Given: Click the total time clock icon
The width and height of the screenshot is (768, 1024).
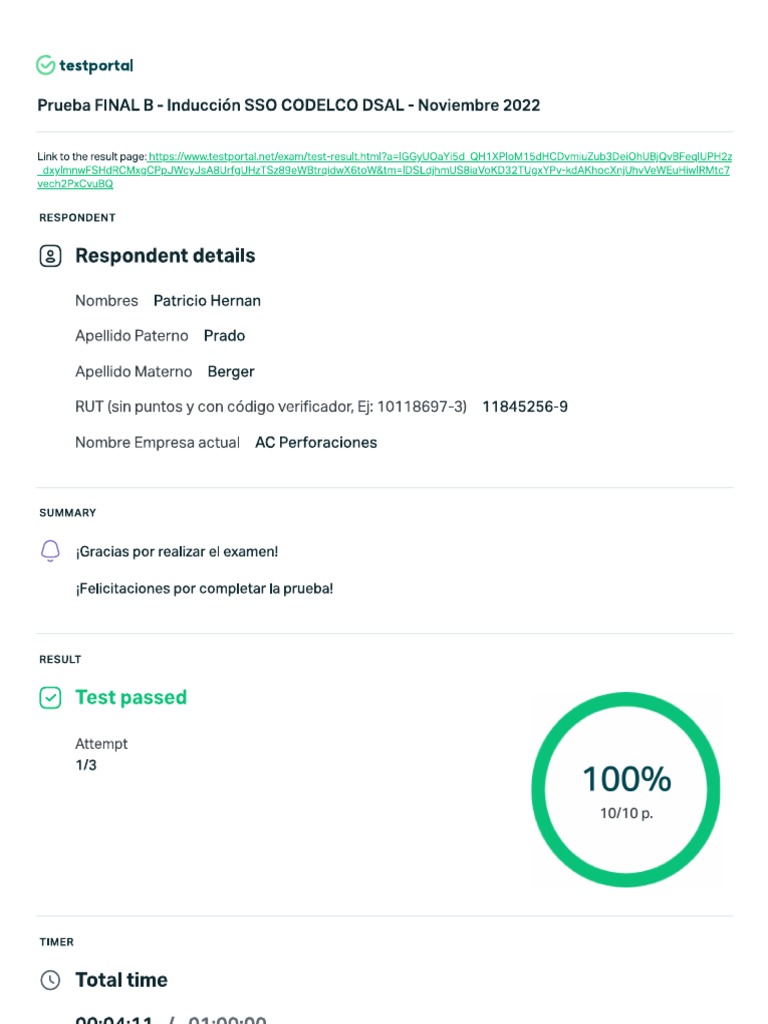Looking at the screenshot, I should pos(50,980).
